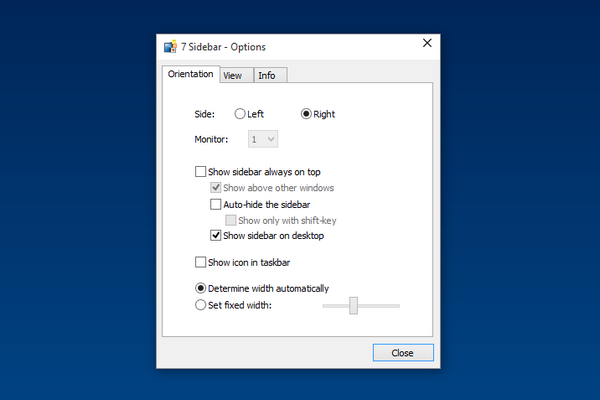The height and width of the screenshot is (400, 600).
Task: Uncheck Show sidebar on desktop
Action: (216, 236)
